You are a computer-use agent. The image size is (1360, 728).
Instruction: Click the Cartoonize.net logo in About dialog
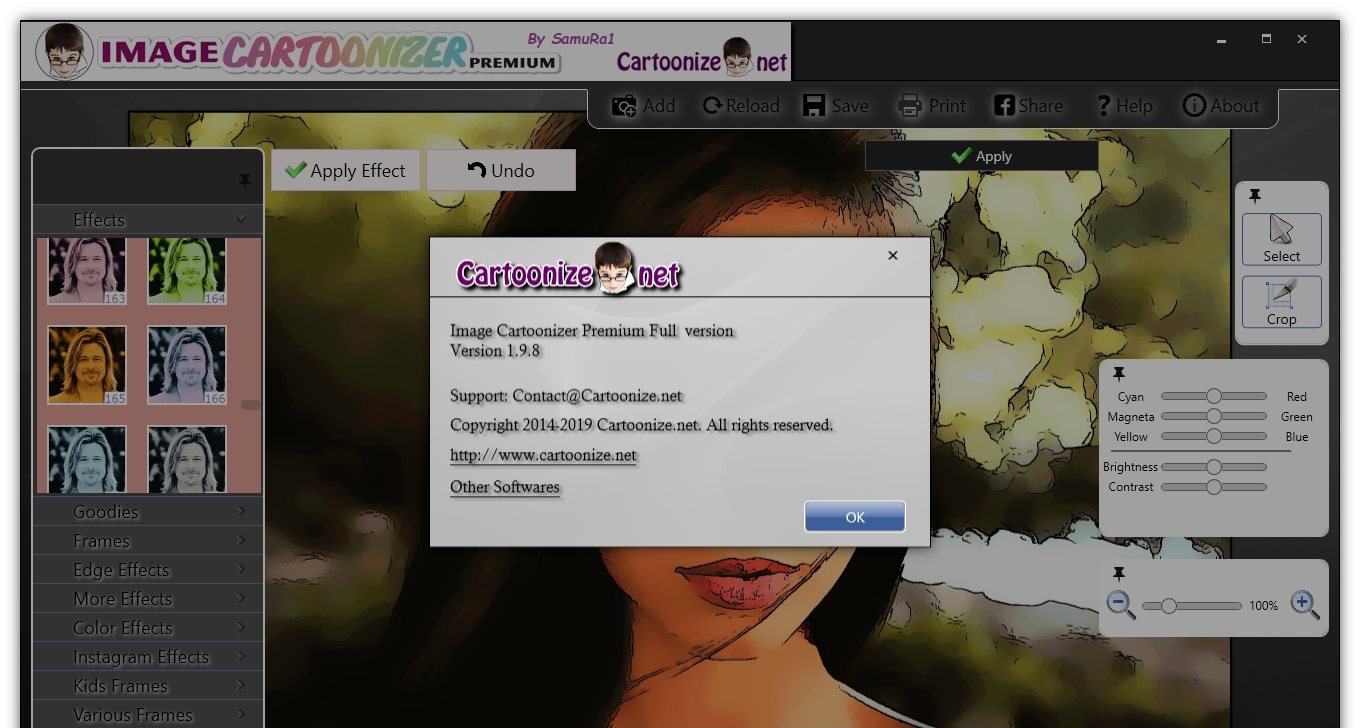point(568,269)
